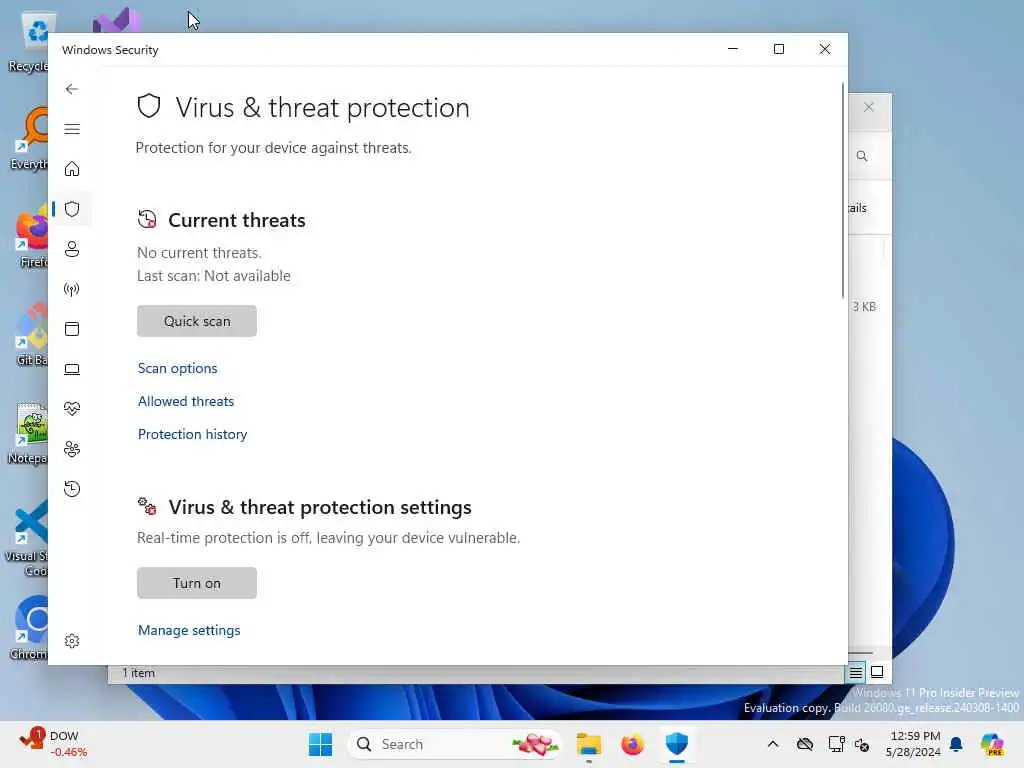The height and width of the screenshot is (768, 1024).
Task: Go back using the back arrow
Action: coord(72,89)
